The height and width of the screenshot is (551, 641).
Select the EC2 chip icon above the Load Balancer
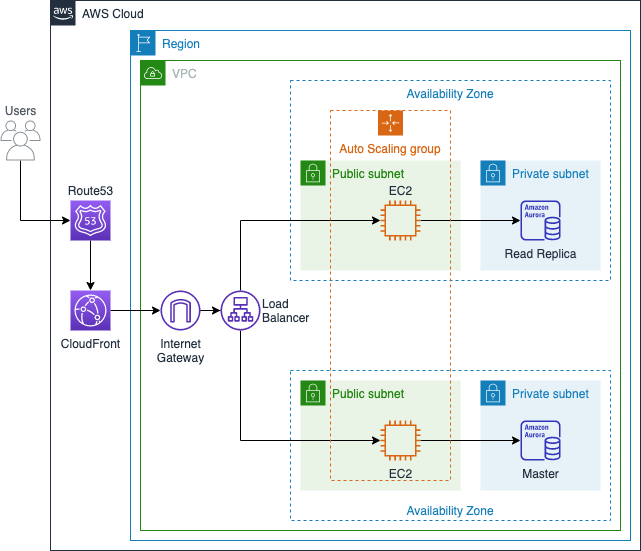click(400, 221)
